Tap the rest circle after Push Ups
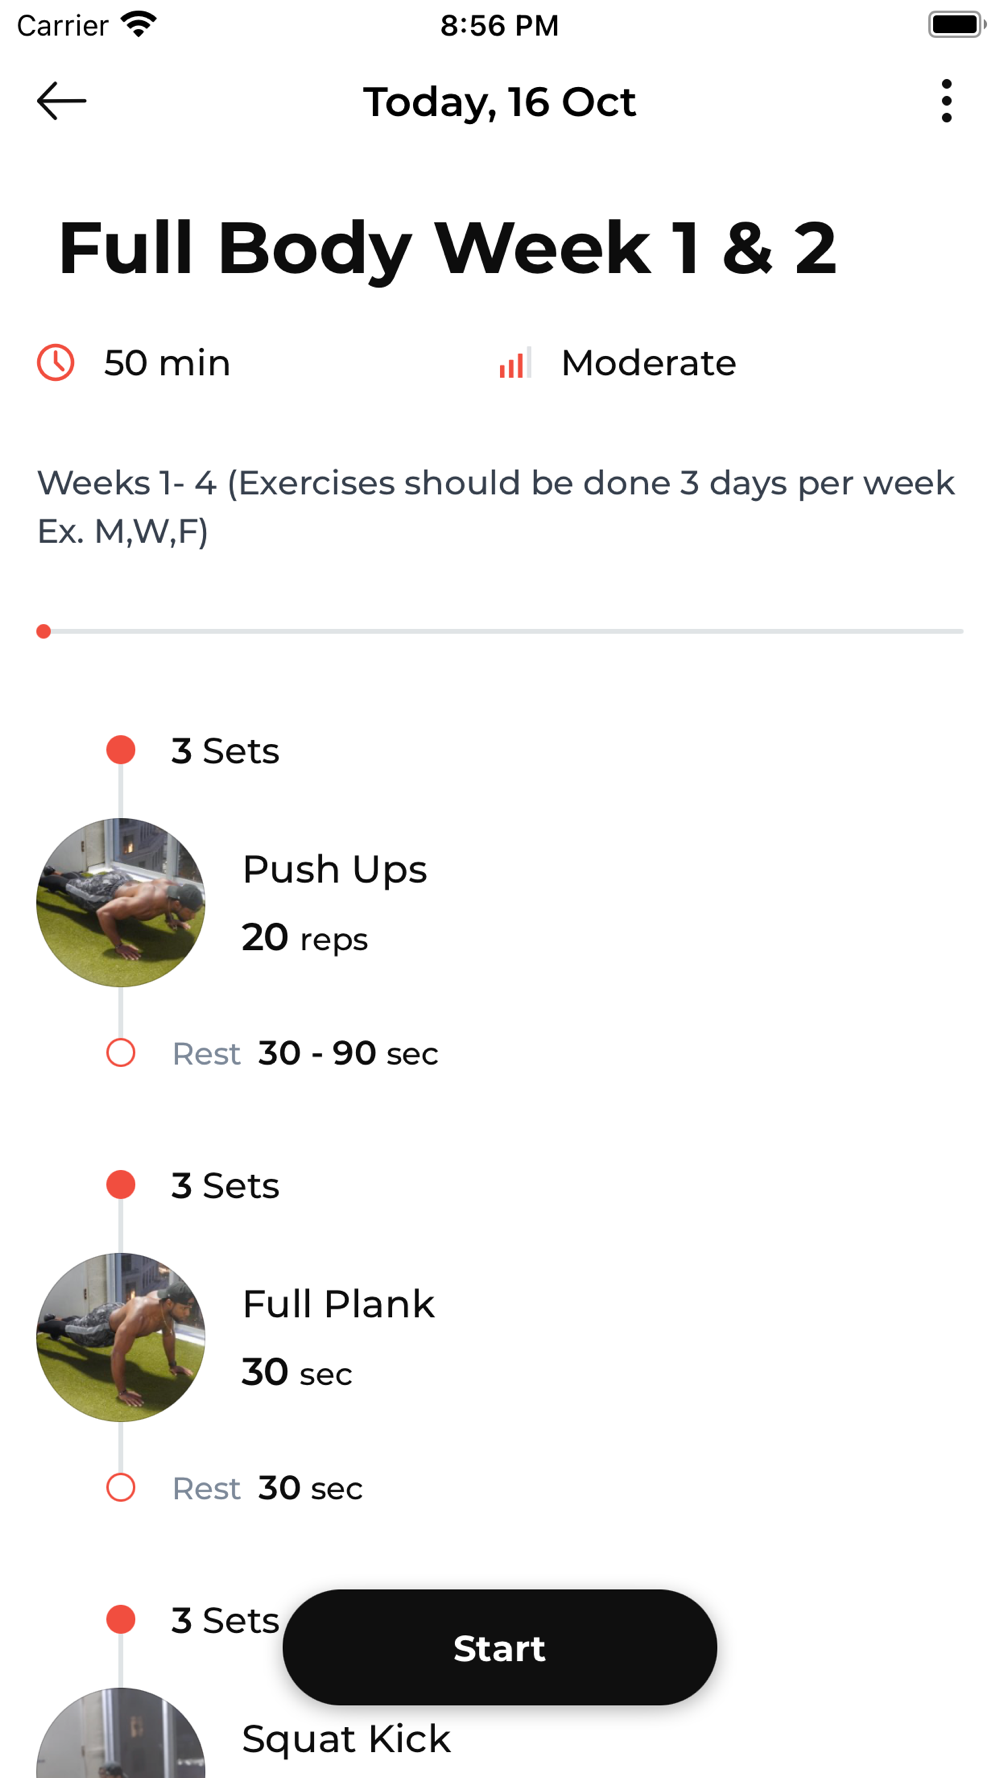Image resolution: width=1000 pixels, height=1778 pixels. (x=121, y=1053)
